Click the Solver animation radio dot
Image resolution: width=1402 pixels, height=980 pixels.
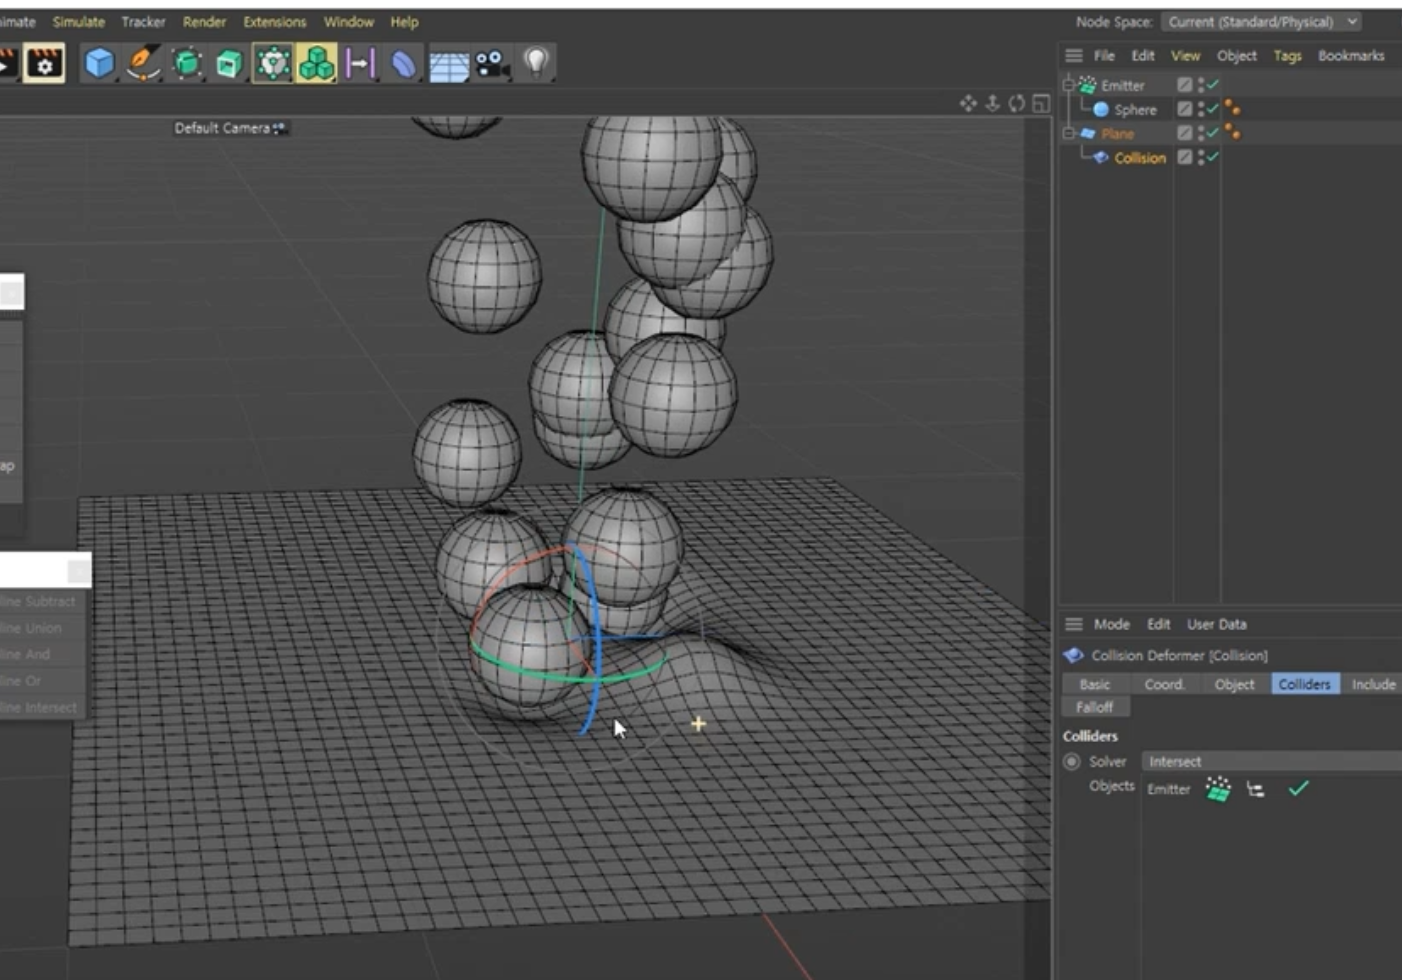(1072, 762)
